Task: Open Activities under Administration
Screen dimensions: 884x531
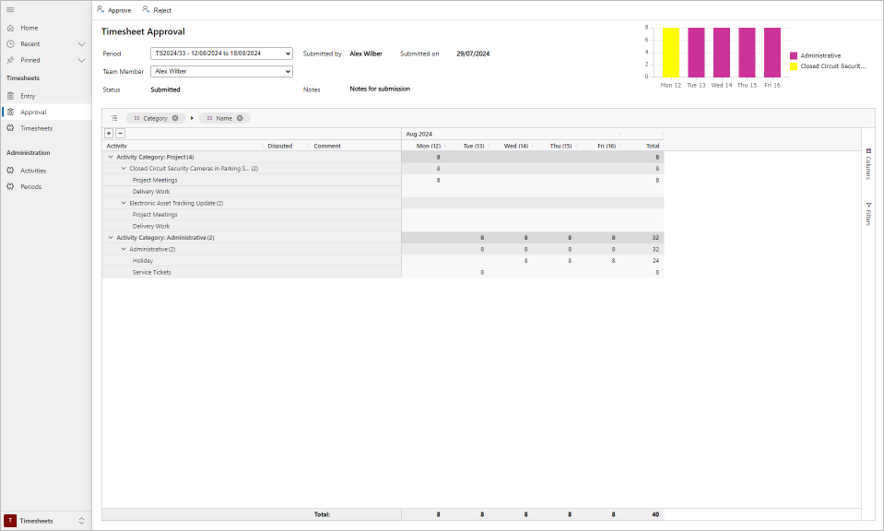Action: click(33, 170)
